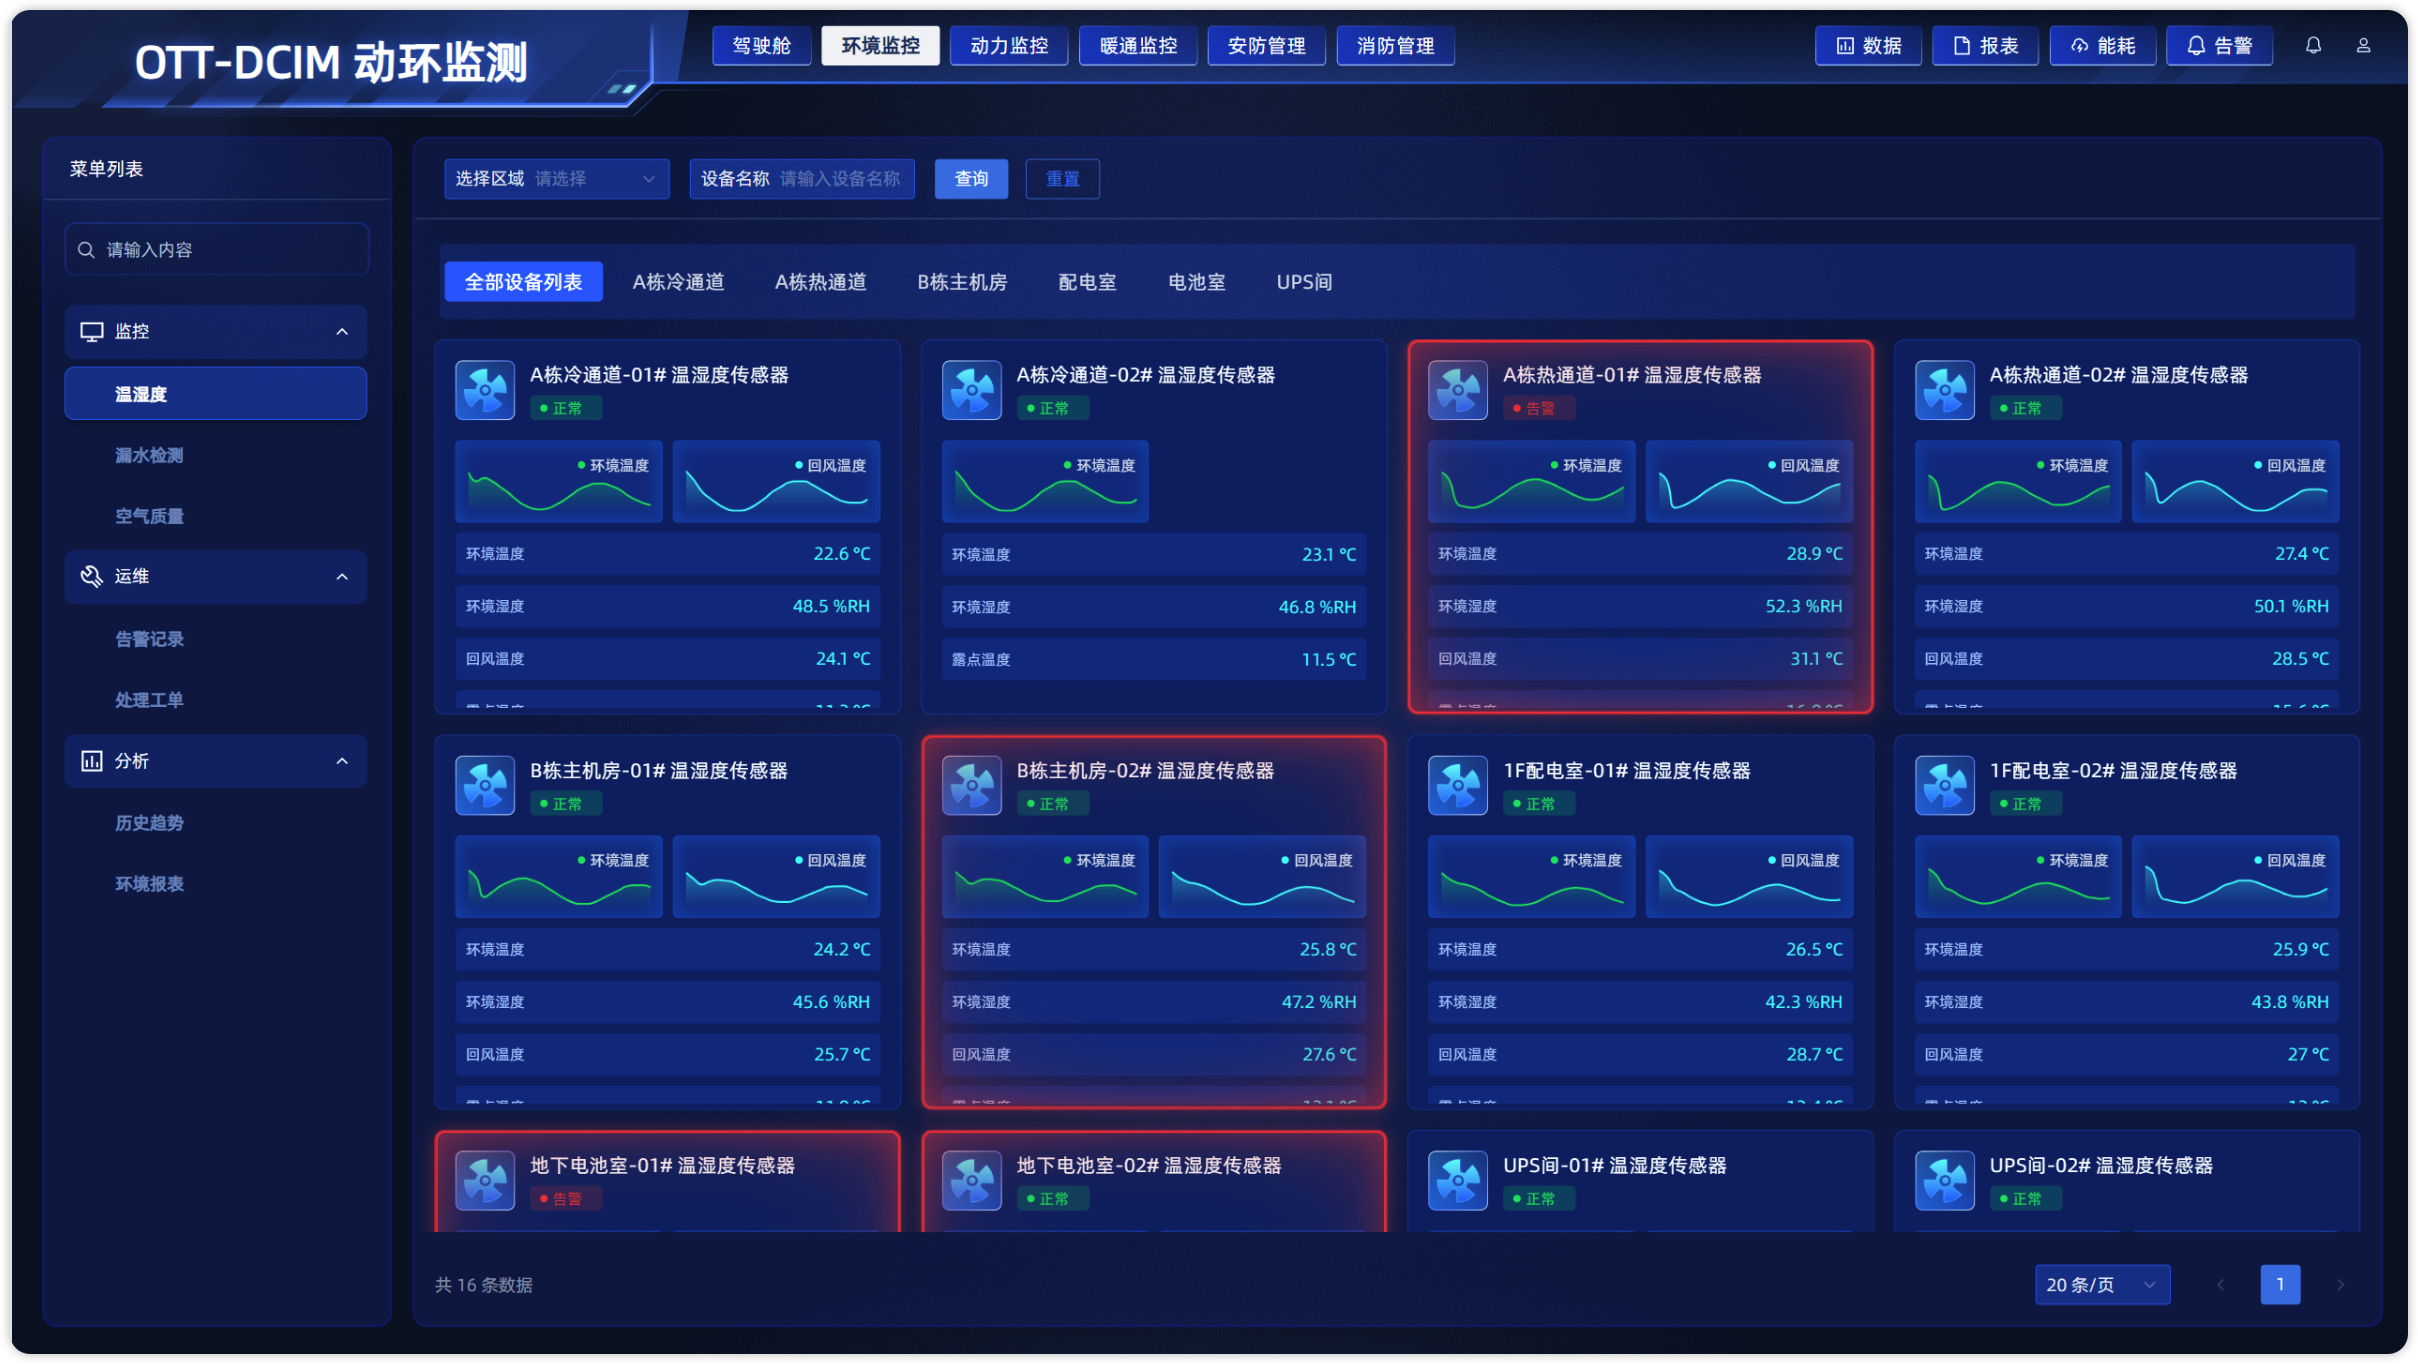Image resolution: width=2418 pixels, height=1364 pixels.
Task: Click fan icon of B栋主机房-02# sensor
Action: pos(971,785)
